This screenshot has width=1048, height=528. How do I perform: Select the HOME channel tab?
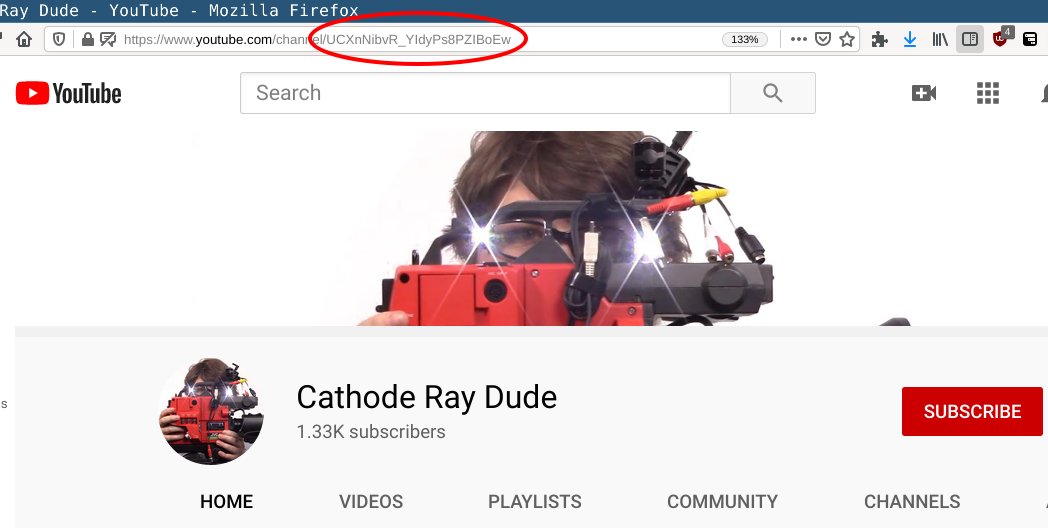click(x=227, y=501)
